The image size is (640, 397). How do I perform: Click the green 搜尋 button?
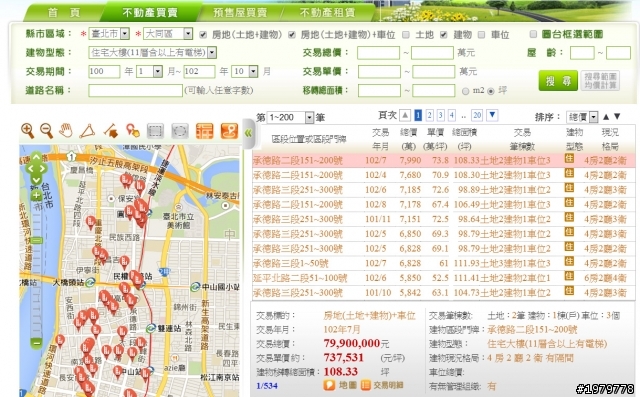558,81
